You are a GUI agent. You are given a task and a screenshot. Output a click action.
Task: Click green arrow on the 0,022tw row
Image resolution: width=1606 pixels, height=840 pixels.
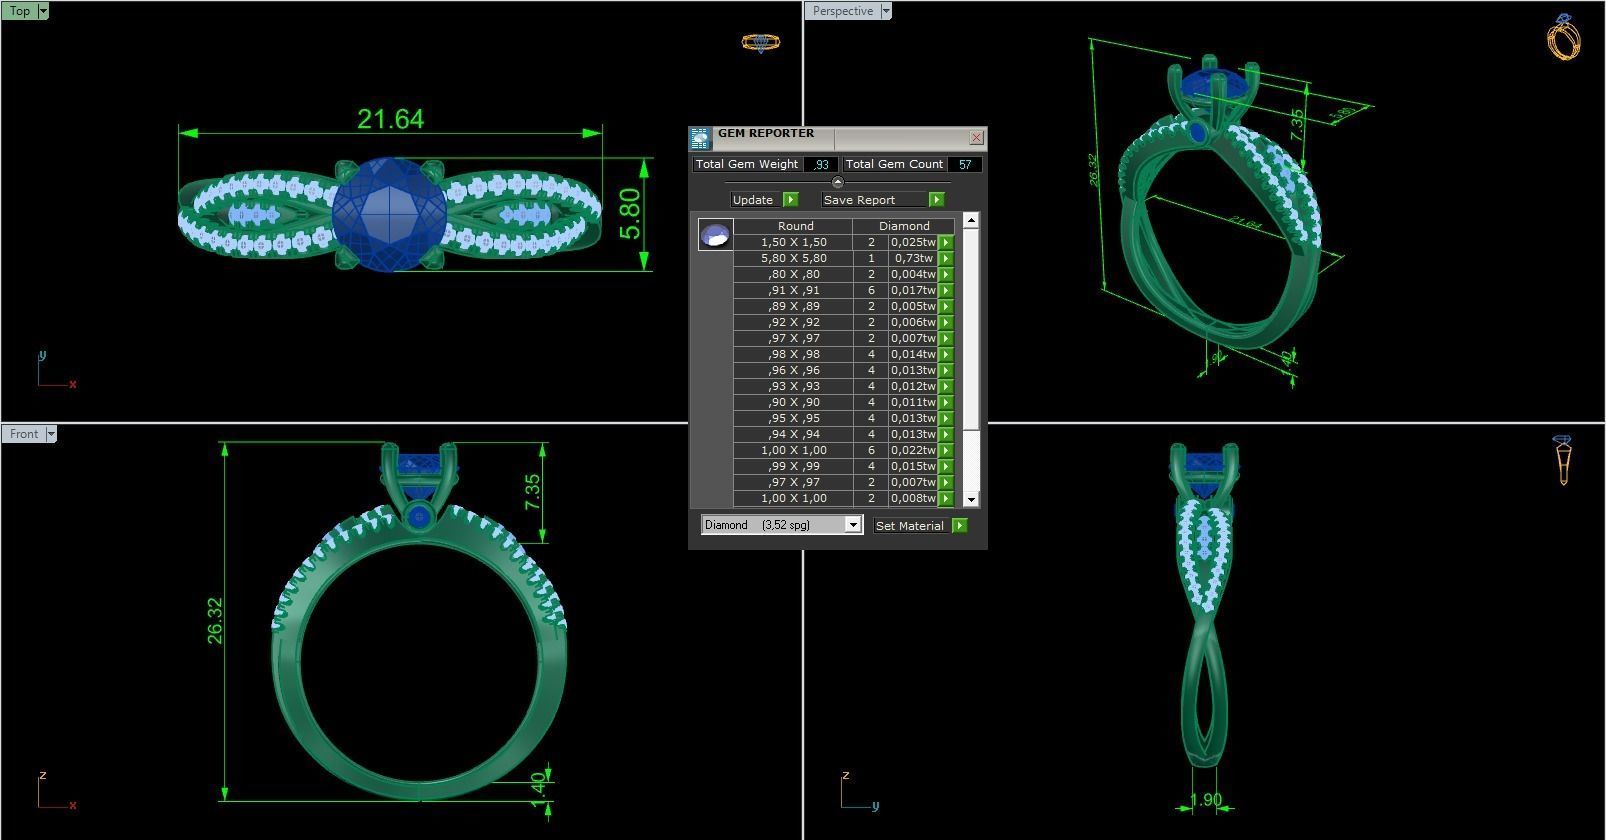coord(946,450)
